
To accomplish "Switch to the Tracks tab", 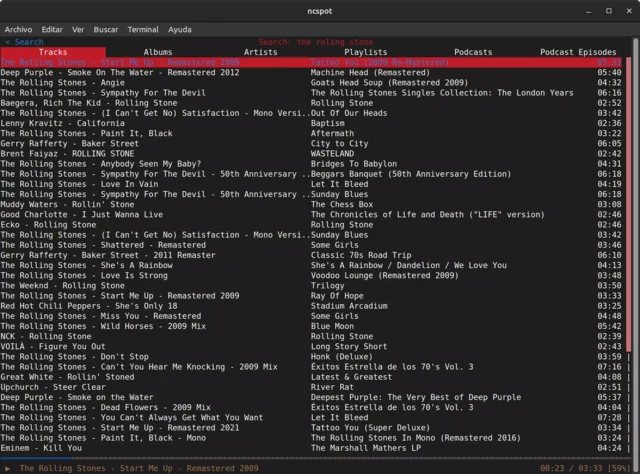I will pos(53,52).
